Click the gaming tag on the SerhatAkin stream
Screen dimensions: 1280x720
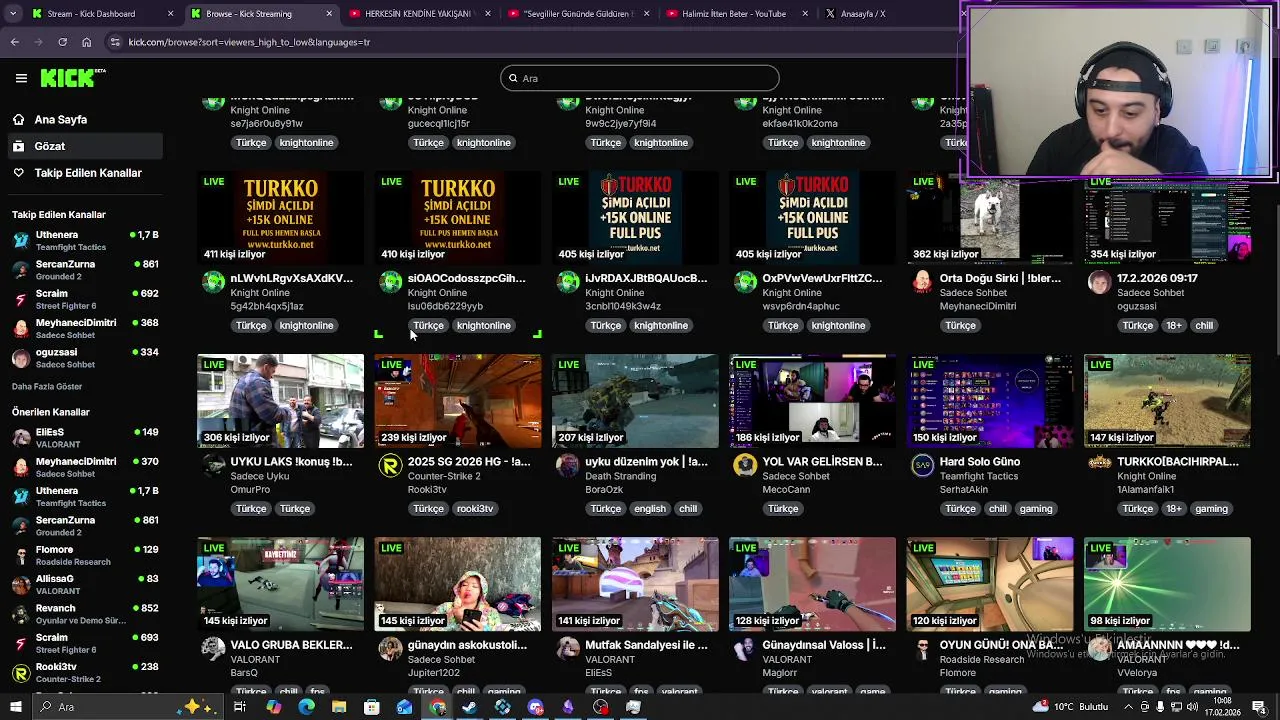tap(1036, 508)
